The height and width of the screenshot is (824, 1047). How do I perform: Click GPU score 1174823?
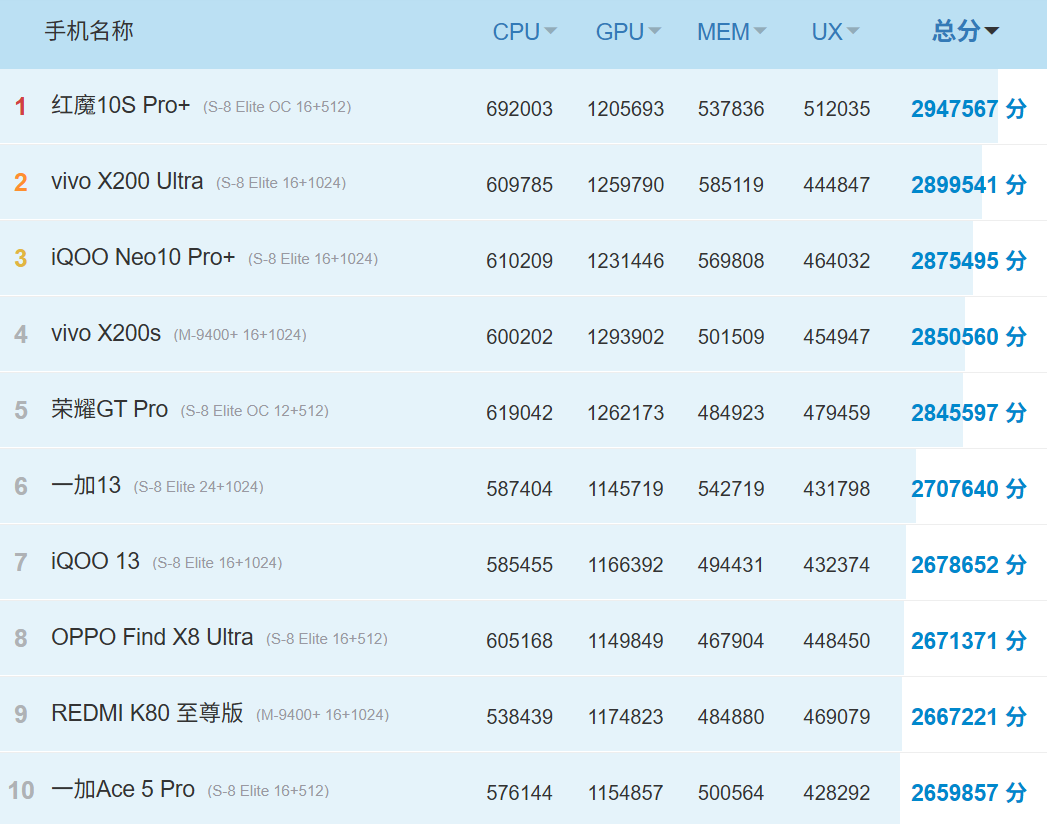pos(626,718)
